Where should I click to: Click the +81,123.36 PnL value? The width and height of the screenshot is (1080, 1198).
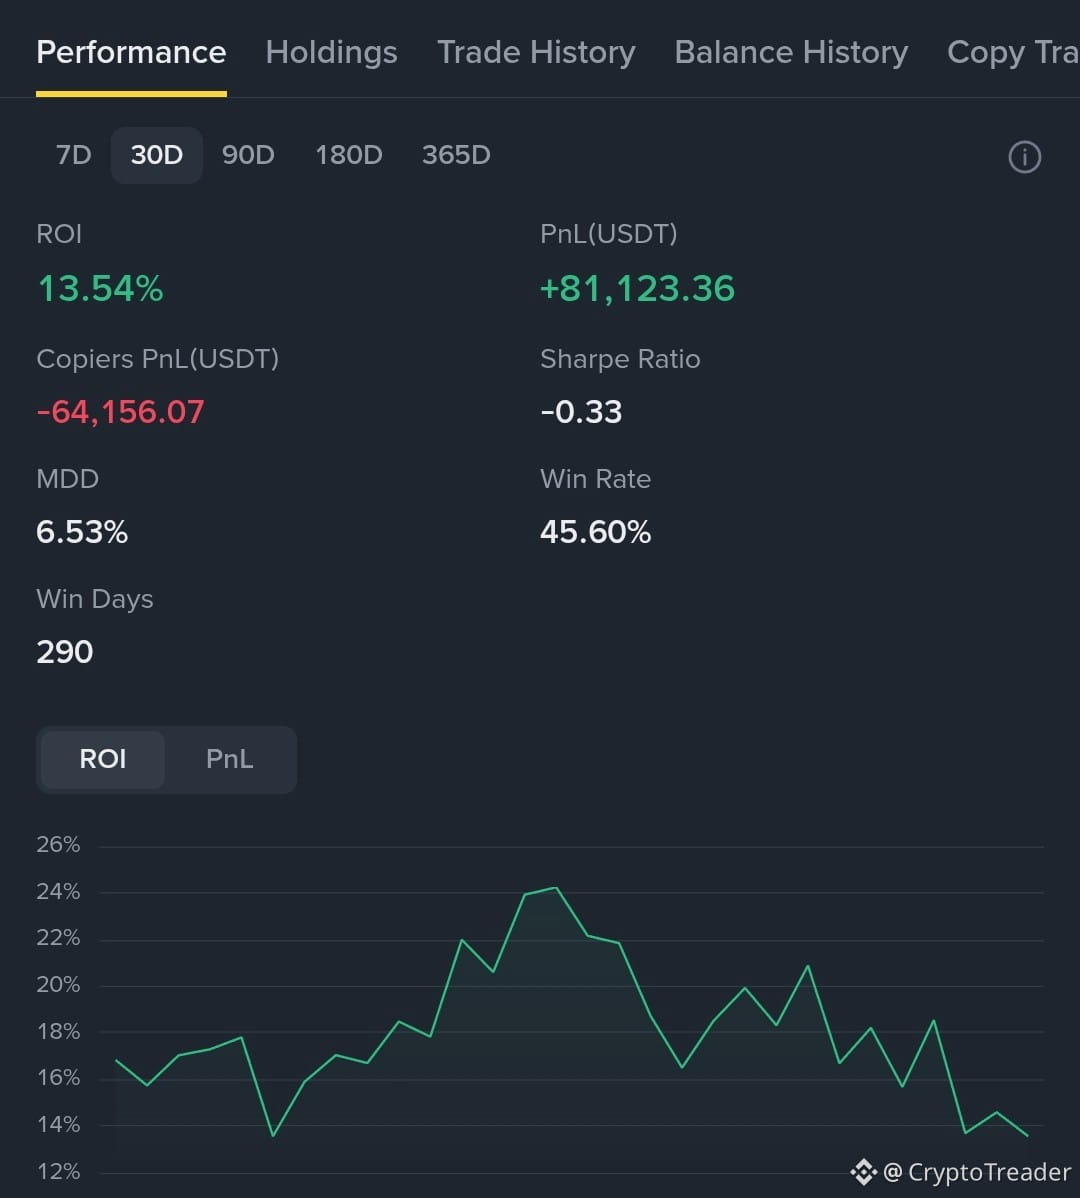[637, 289]
